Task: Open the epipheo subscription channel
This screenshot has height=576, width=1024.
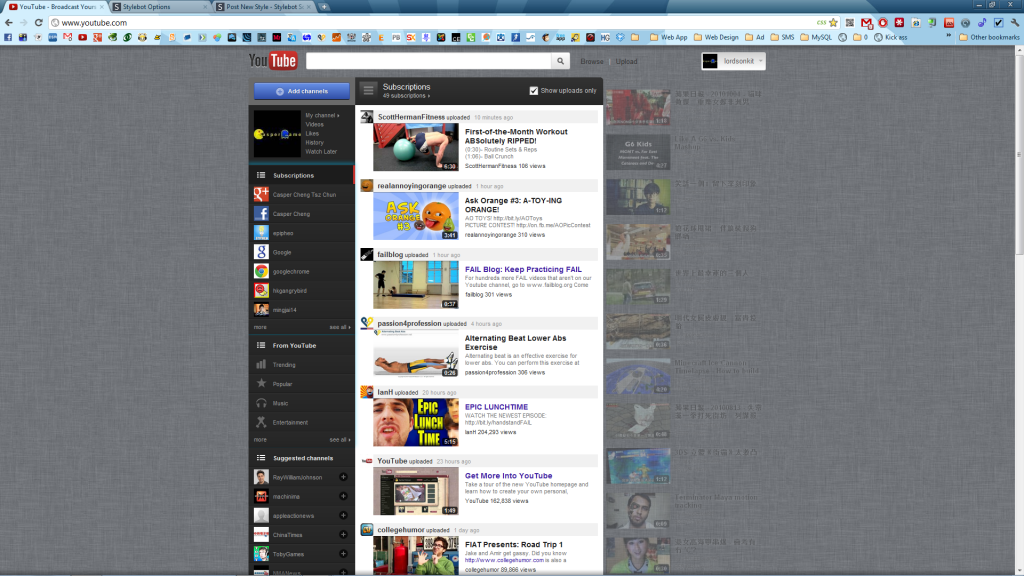Action: (302, 232)
